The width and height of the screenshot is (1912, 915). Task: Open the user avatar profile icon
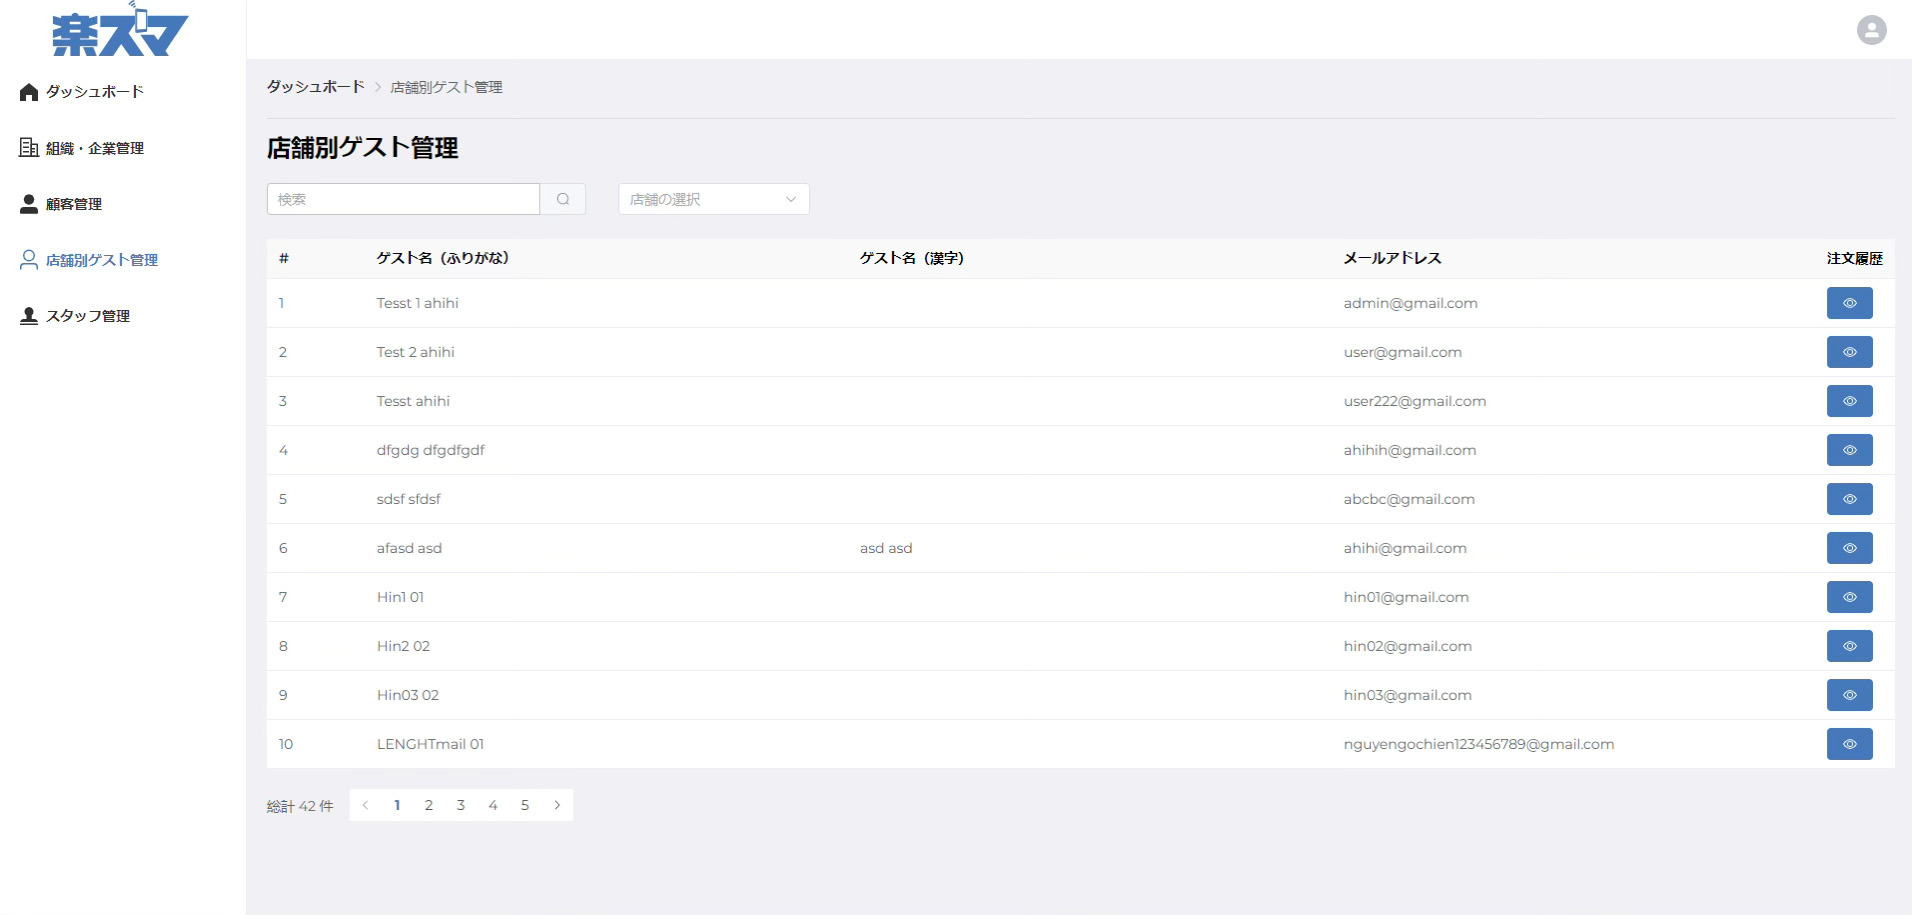pos(1871,30)
